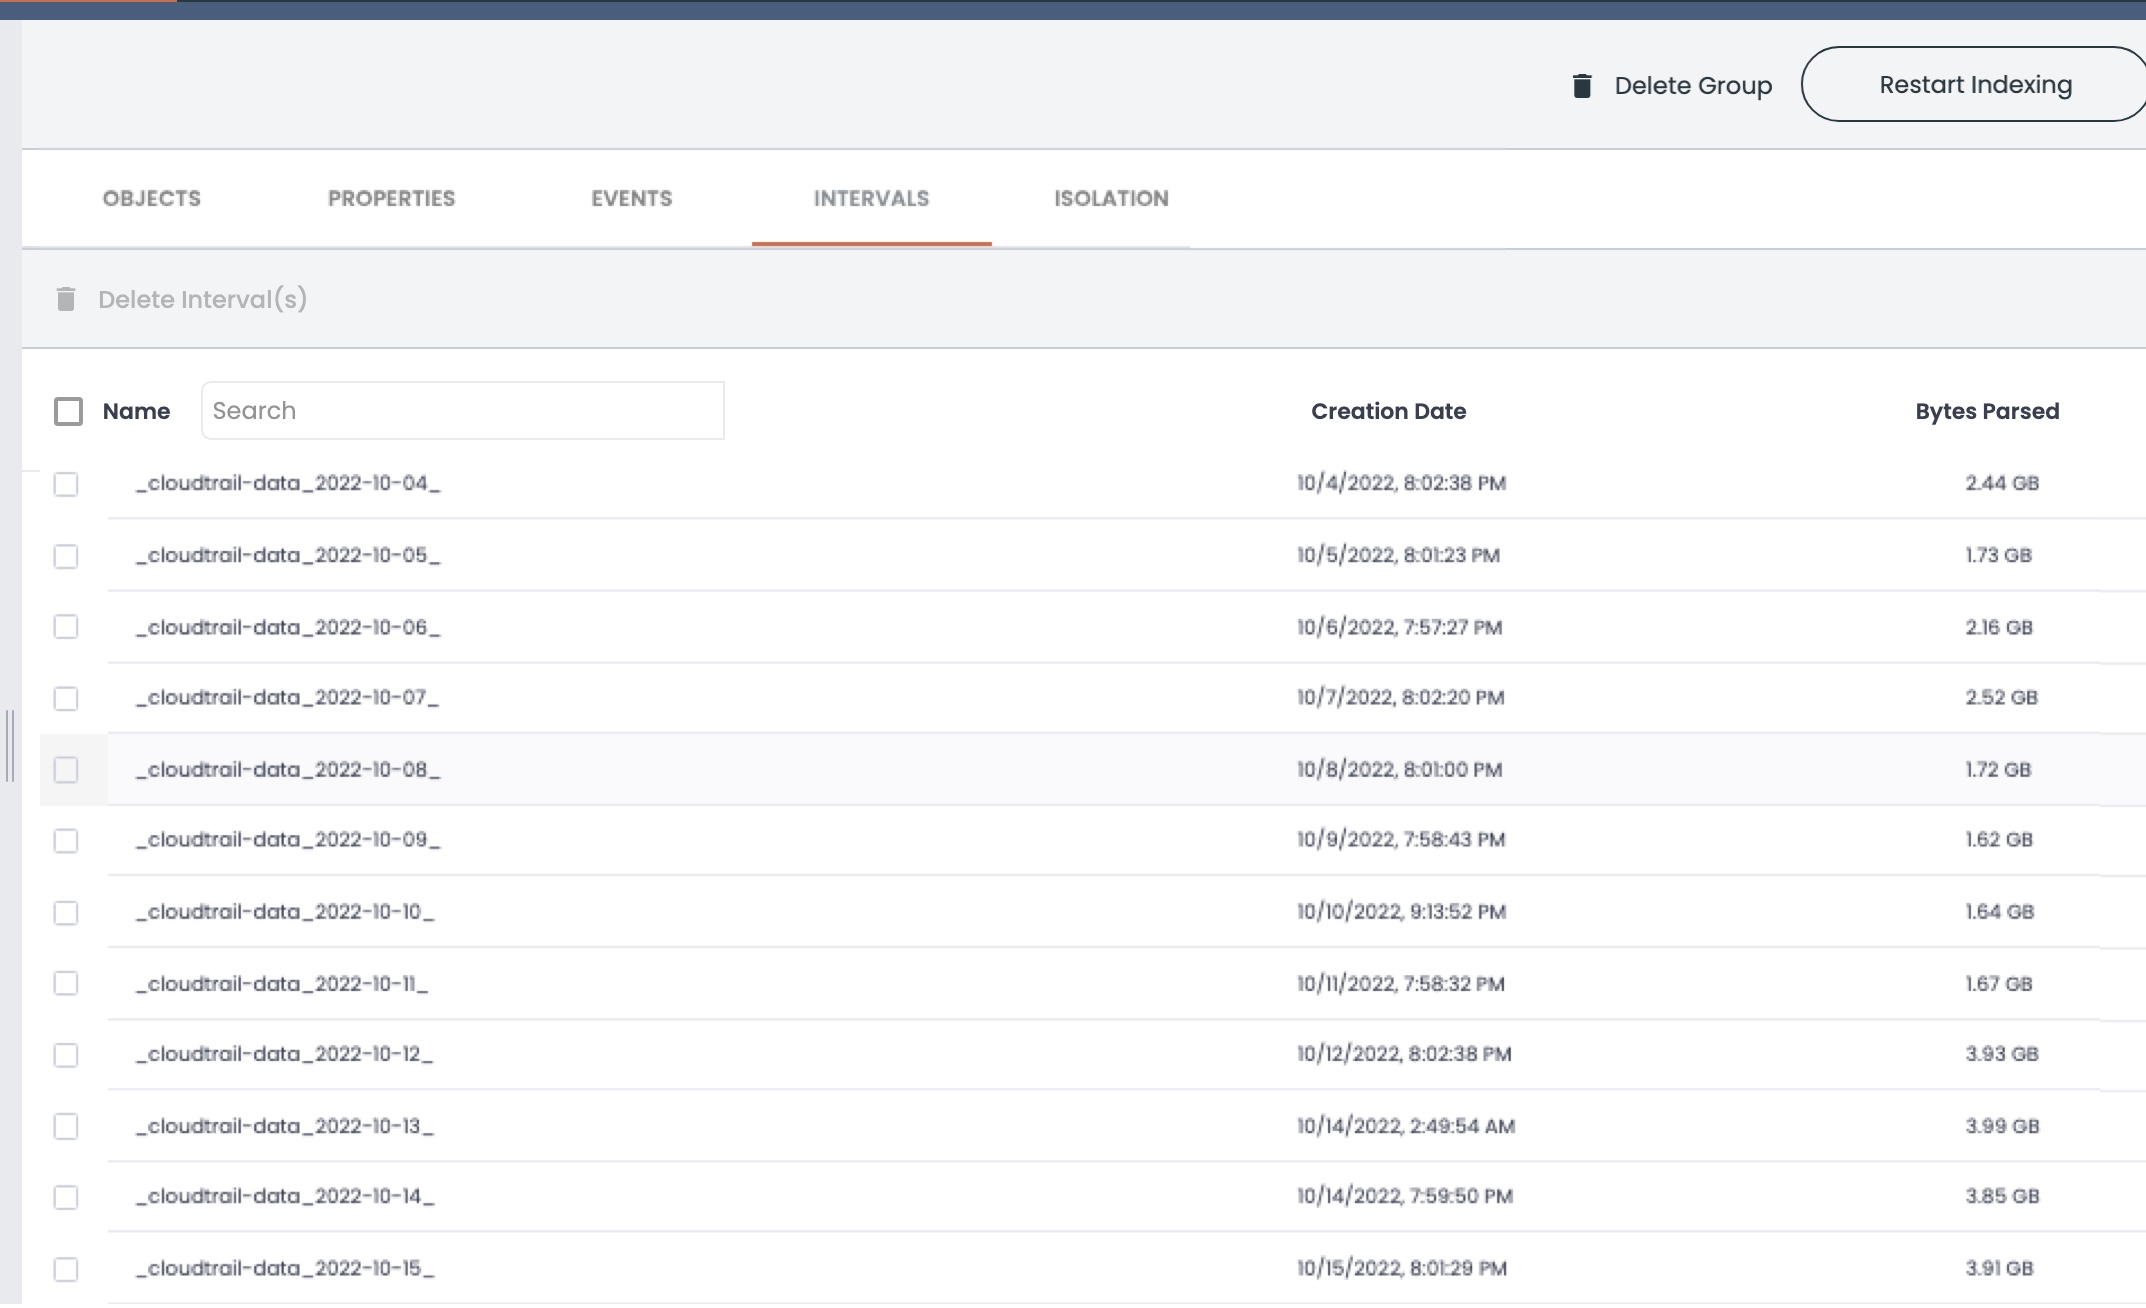
Task: Focus the Name search input field
Action: click(462, 410)
